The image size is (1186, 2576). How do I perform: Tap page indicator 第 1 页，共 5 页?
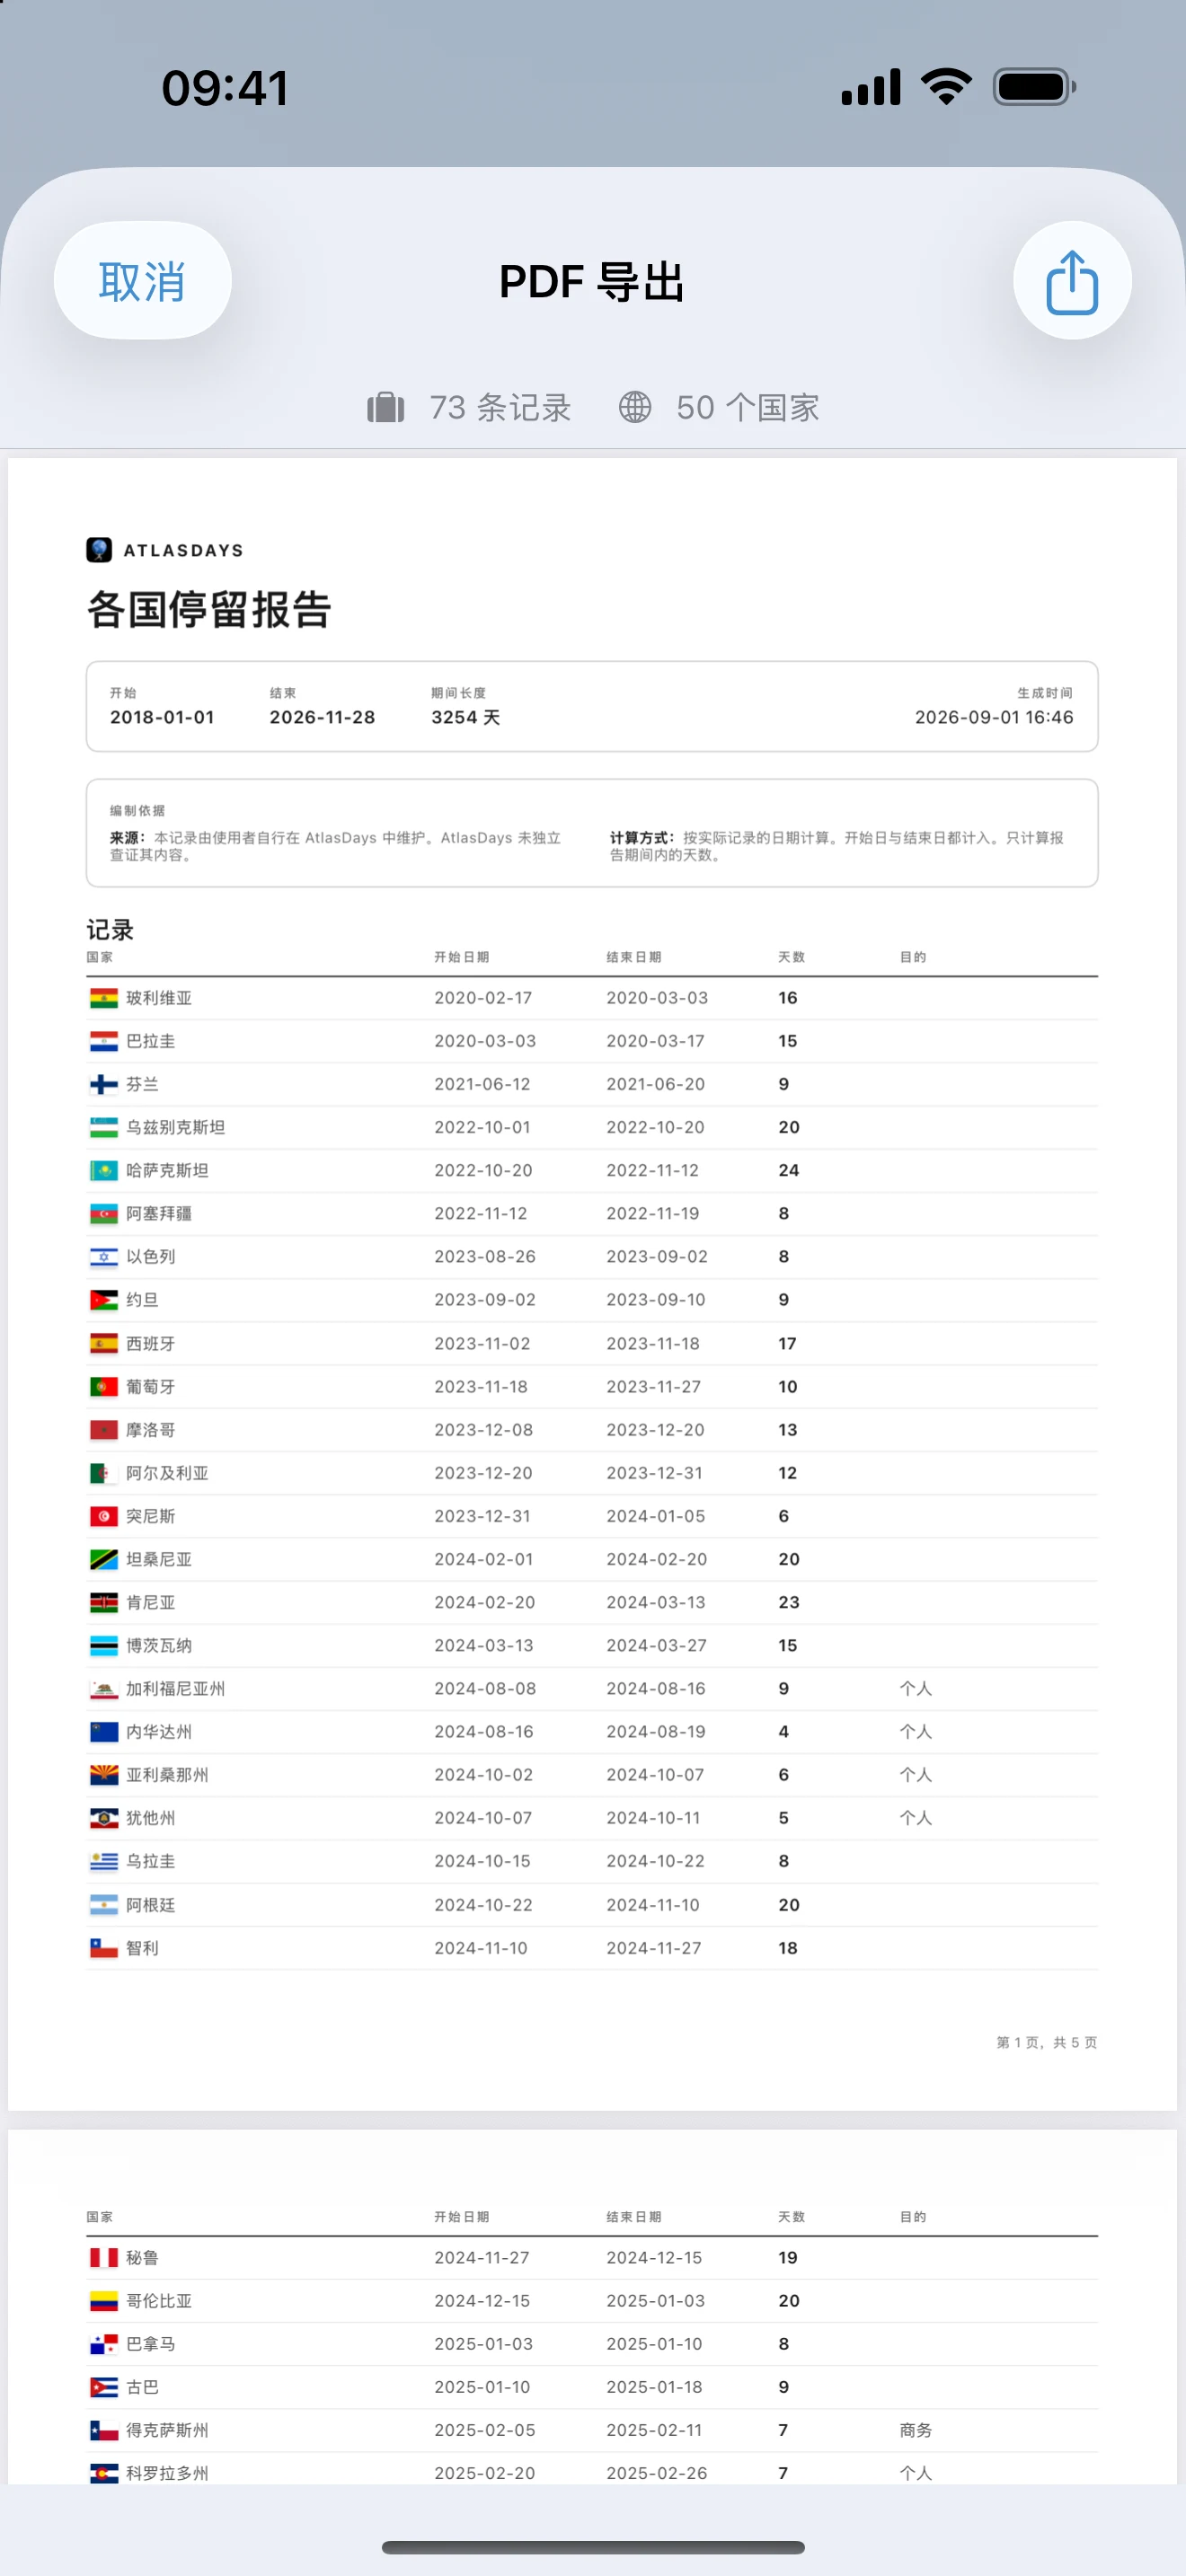tap(1047, 2042)
